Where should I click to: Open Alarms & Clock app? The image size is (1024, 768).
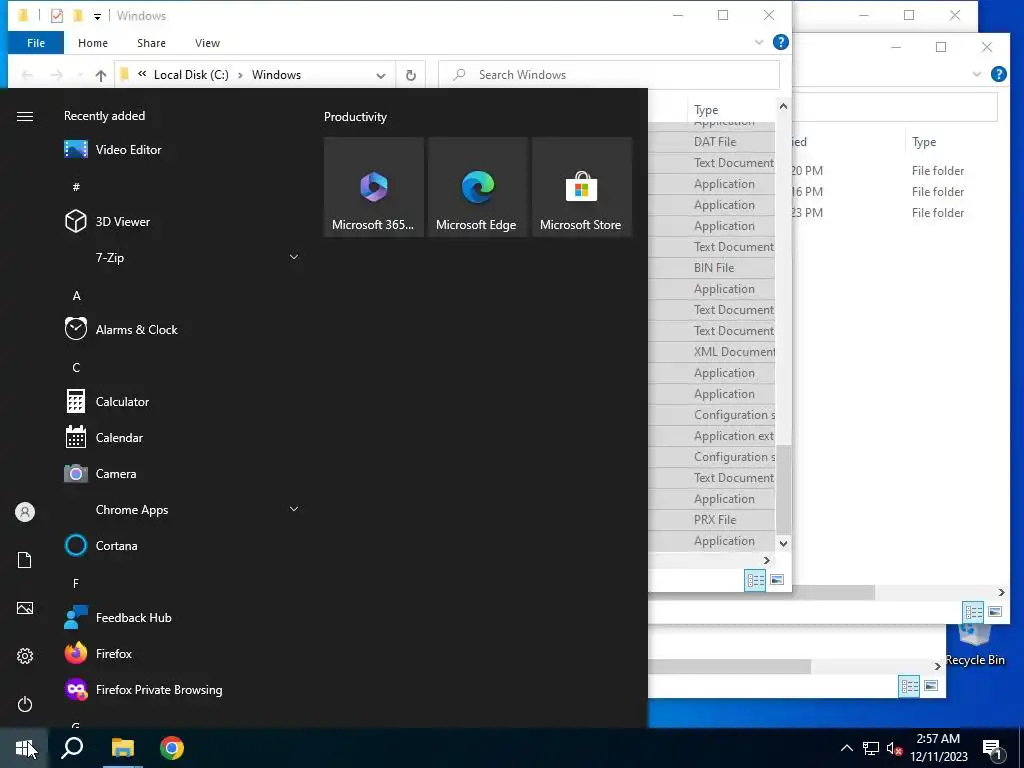(x=183, y=330)
